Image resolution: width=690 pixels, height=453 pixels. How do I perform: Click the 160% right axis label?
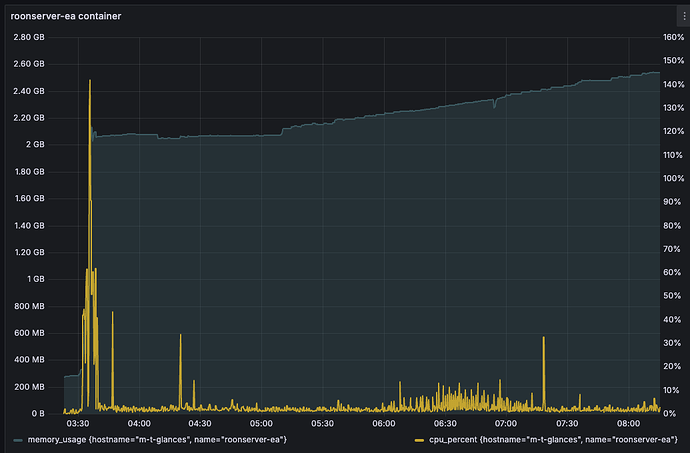(x=674, y=37)
